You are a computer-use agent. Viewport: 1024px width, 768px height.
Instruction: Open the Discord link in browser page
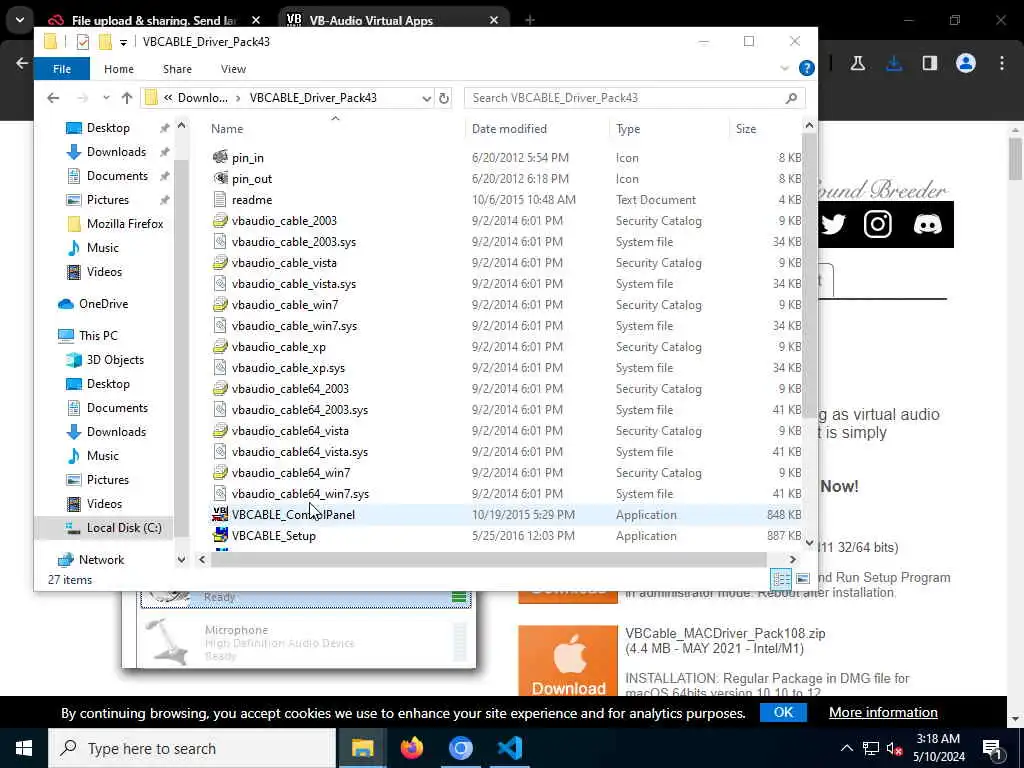pos(927,224)
